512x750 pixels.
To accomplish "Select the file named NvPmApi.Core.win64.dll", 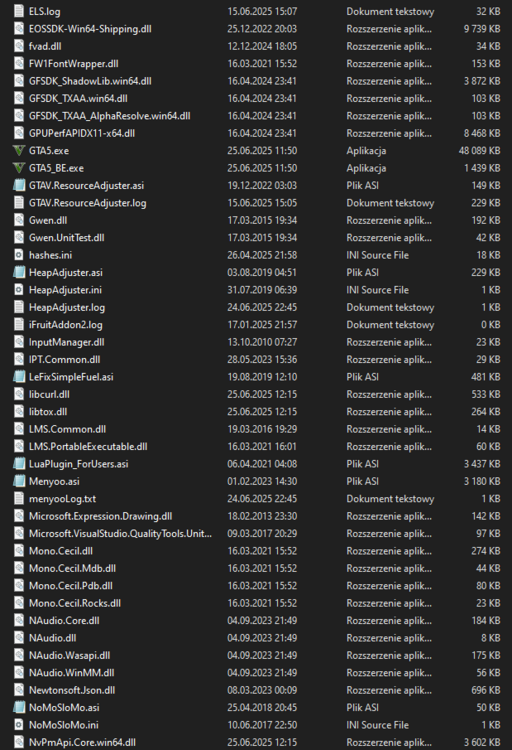I will click(82, 742).
